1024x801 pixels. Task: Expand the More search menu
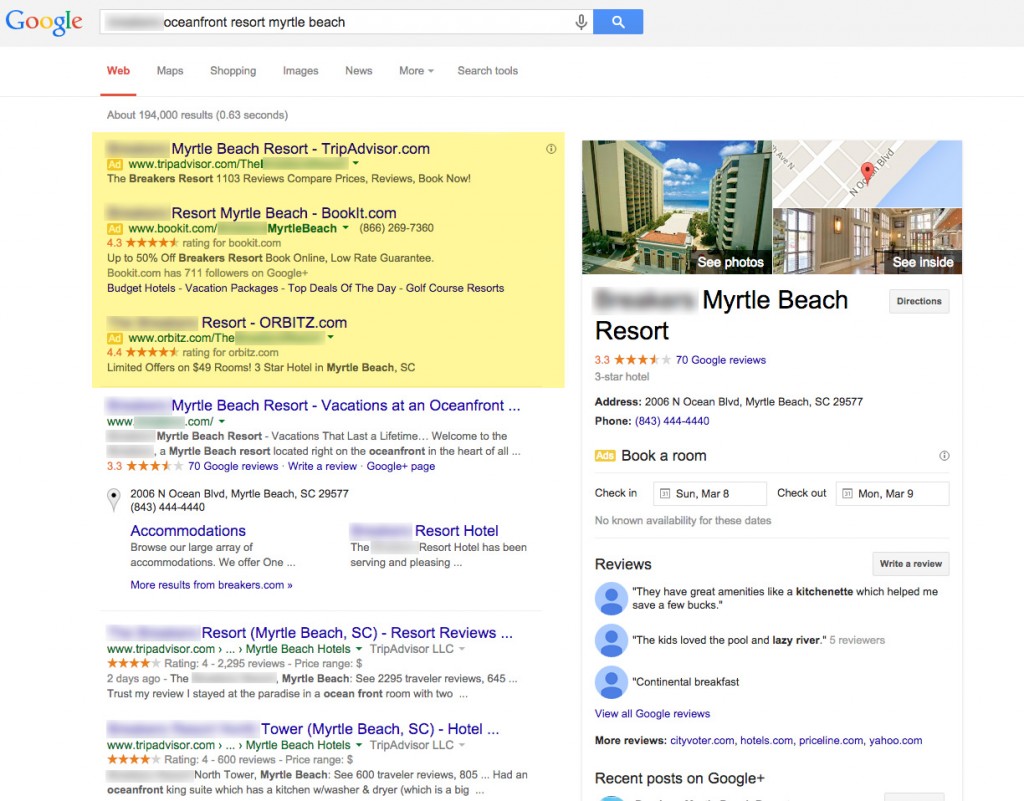pos(416,71)
